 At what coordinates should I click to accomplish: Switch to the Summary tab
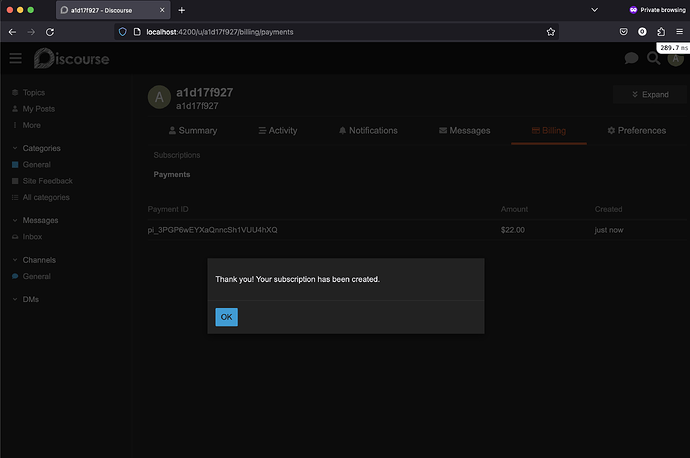coord(193,131)
